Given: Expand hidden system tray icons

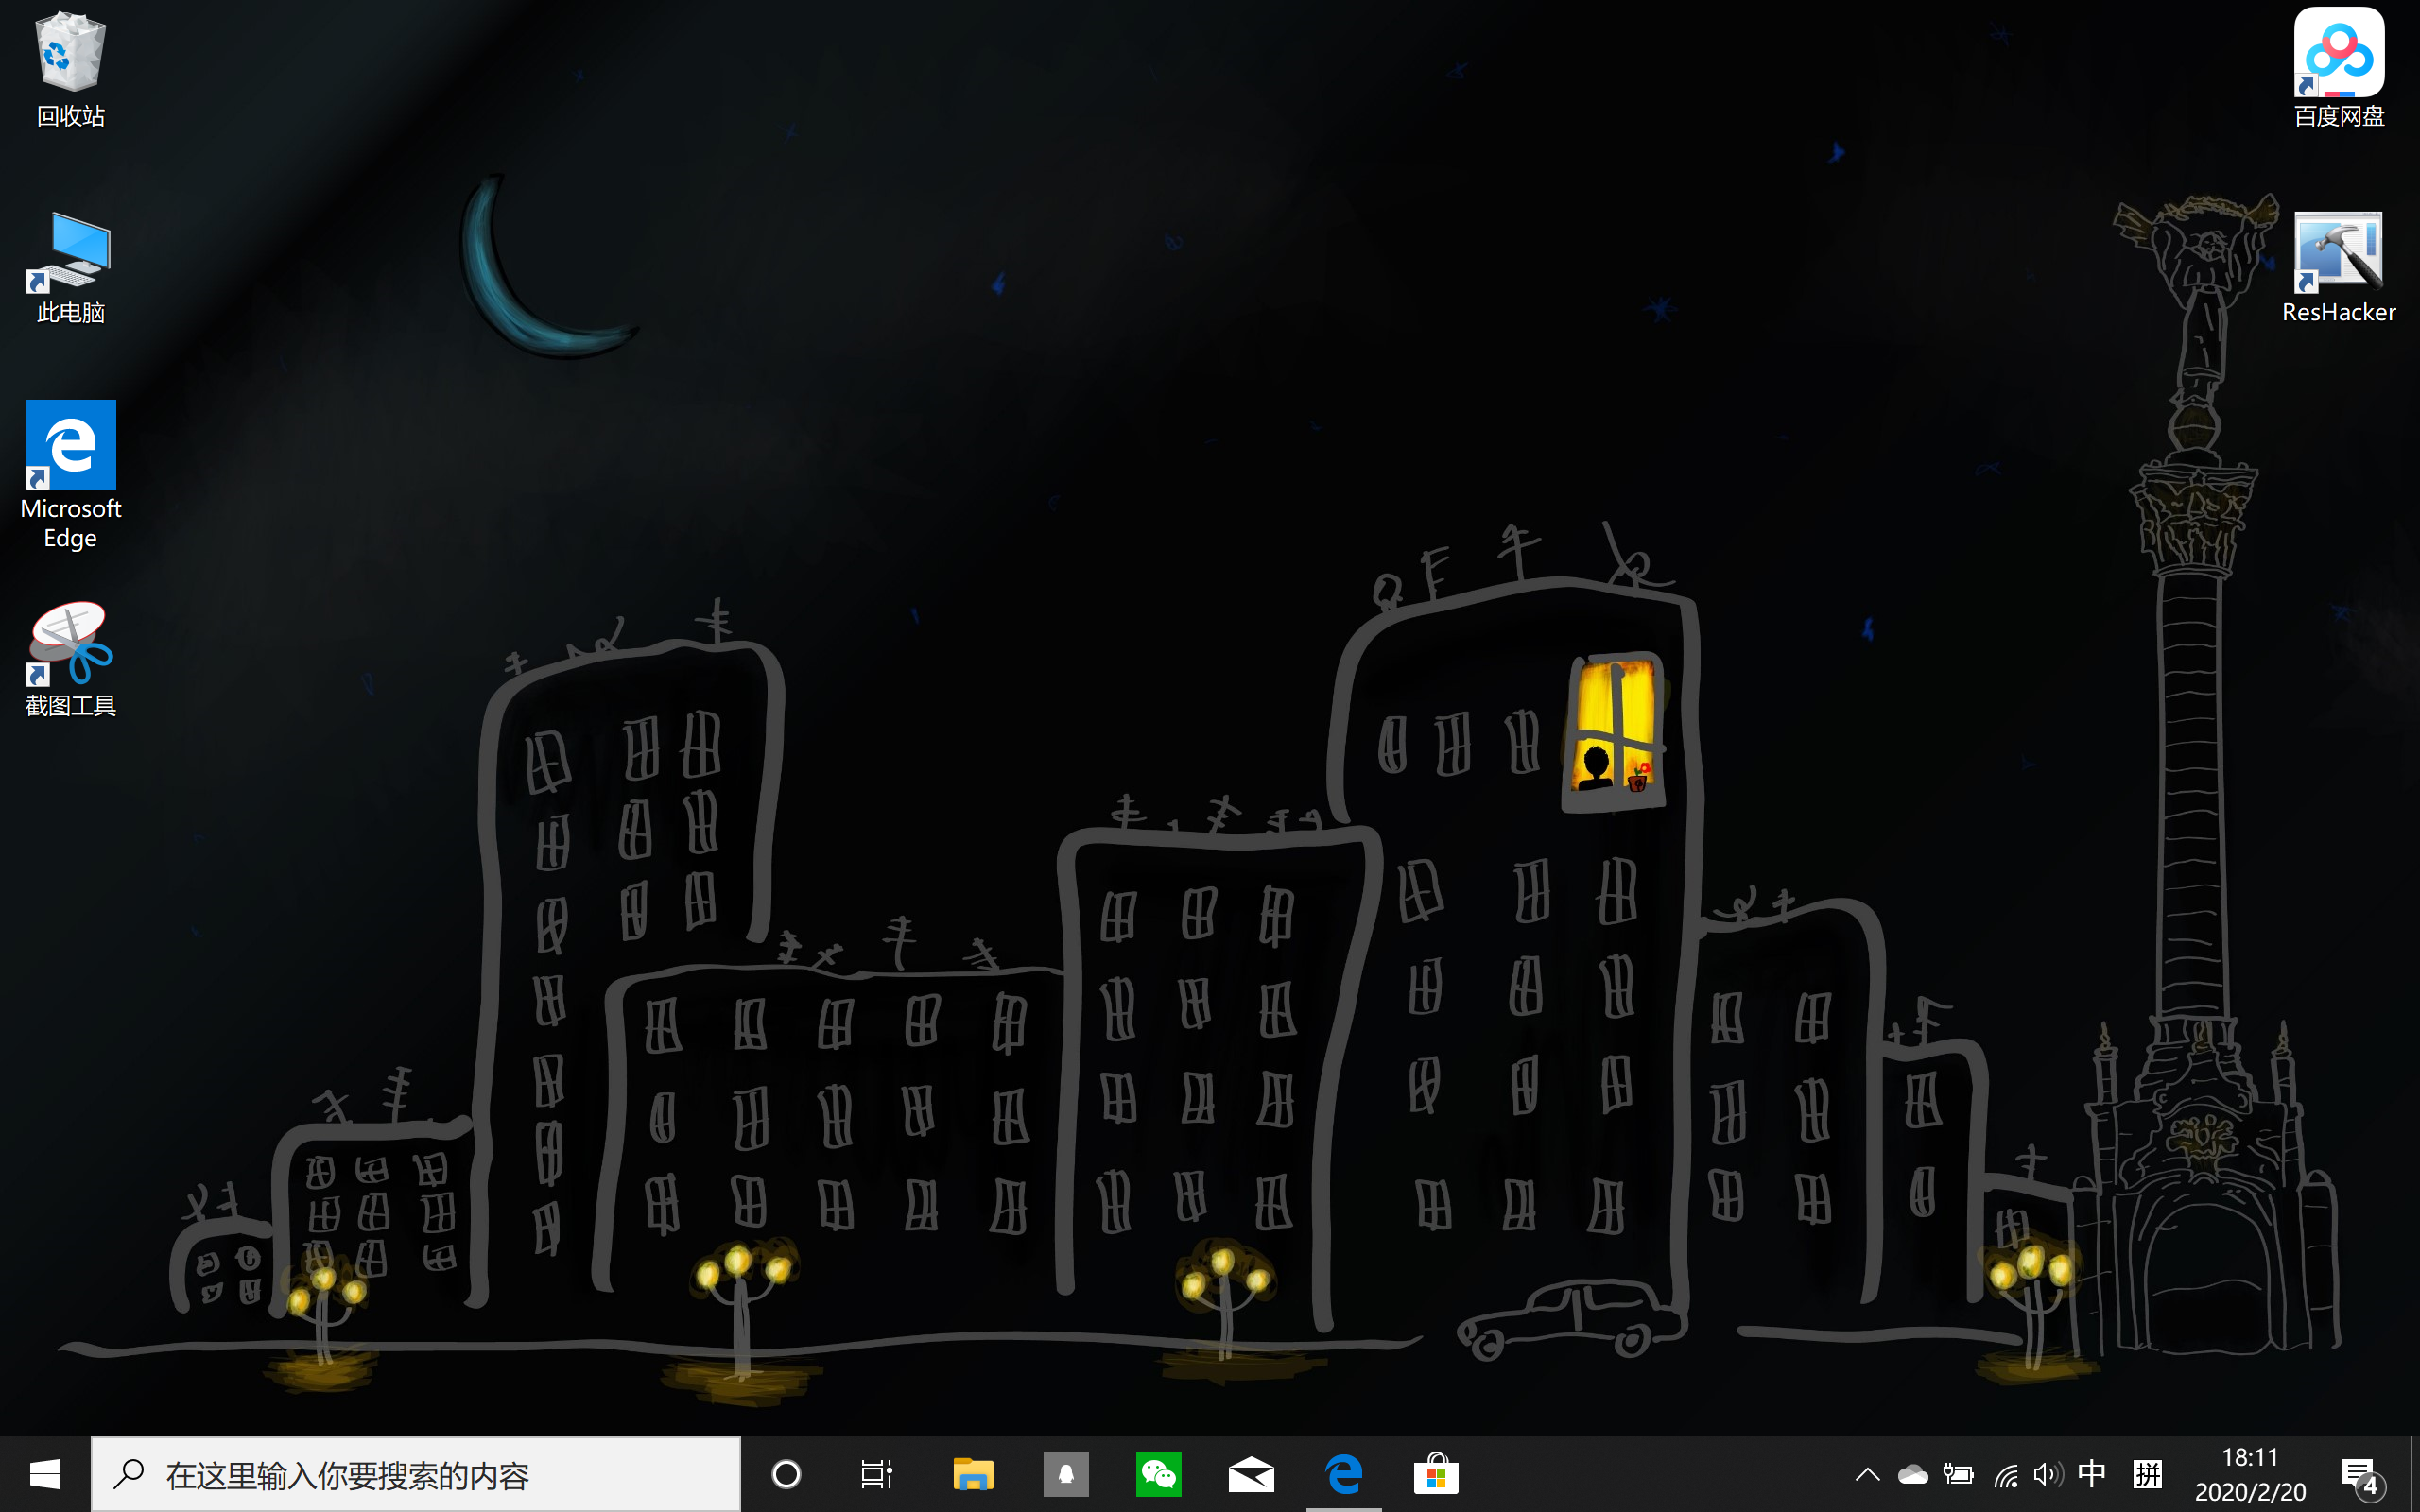Looking at the screenshot, I should point(1867,1474).
